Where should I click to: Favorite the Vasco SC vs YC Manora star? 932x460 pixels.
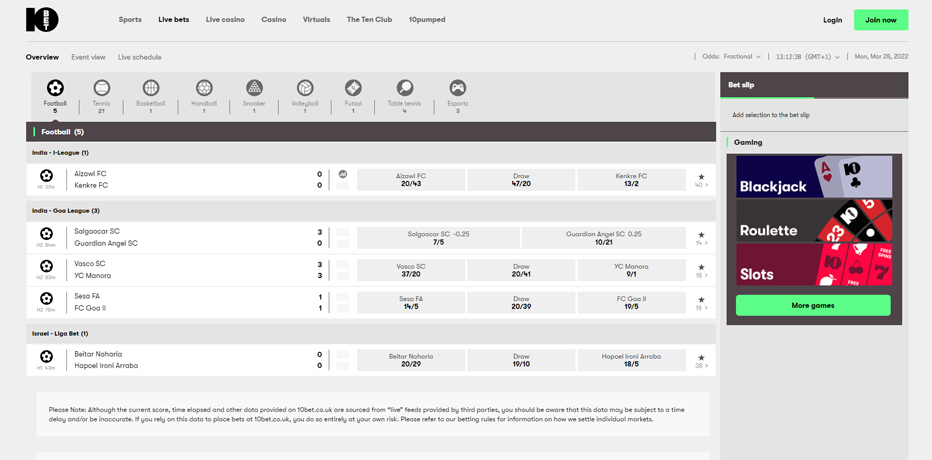coord(701,267)
